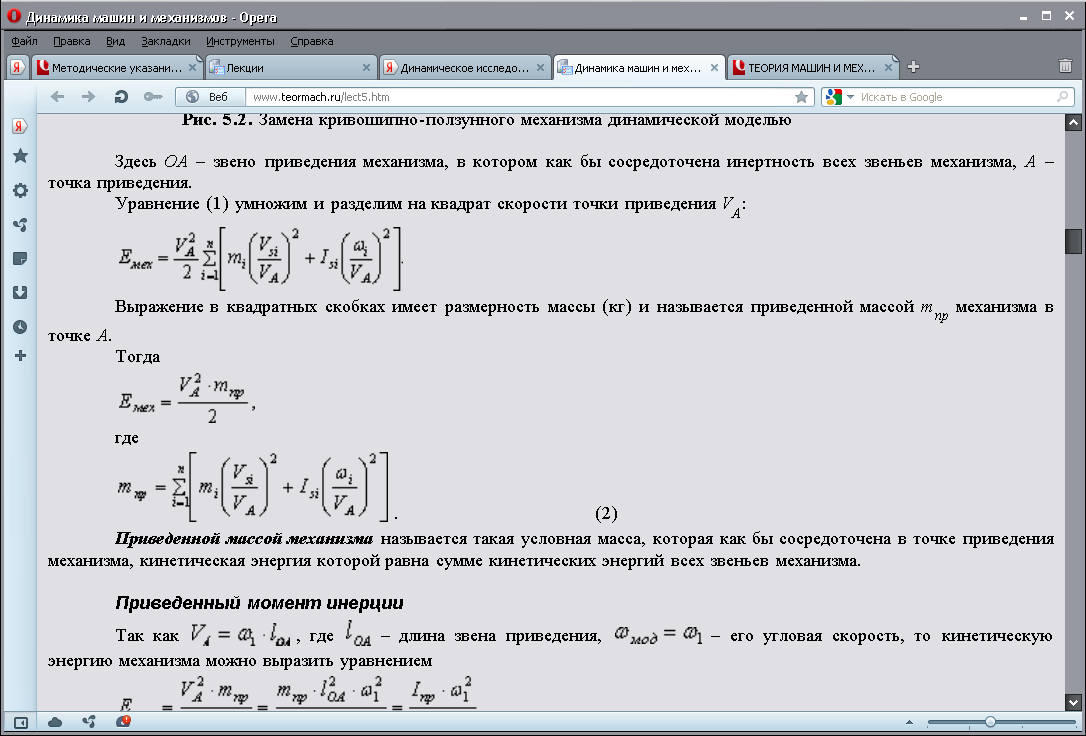The height and width of the screenshot is (736, 1086).
Task: Open the Файл menu
Action: click(24, 41)
